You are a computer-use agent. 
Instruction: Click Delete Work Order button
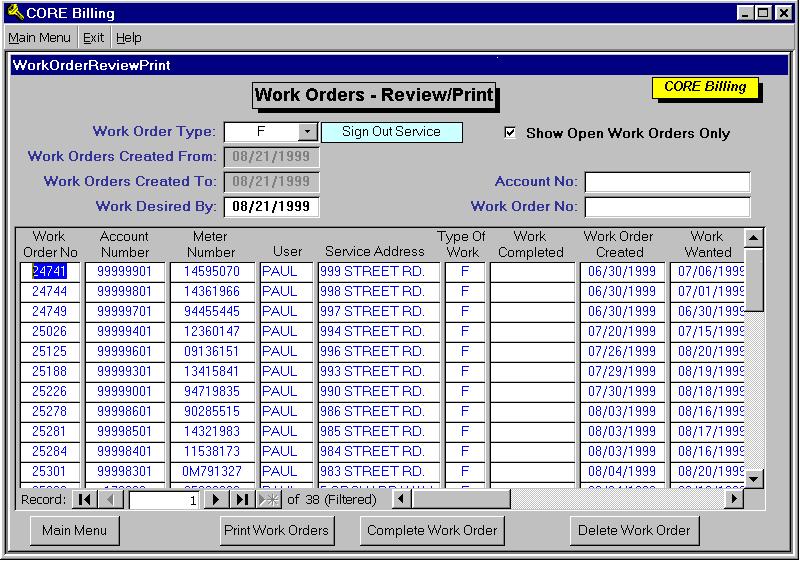[x=634, y=530]
